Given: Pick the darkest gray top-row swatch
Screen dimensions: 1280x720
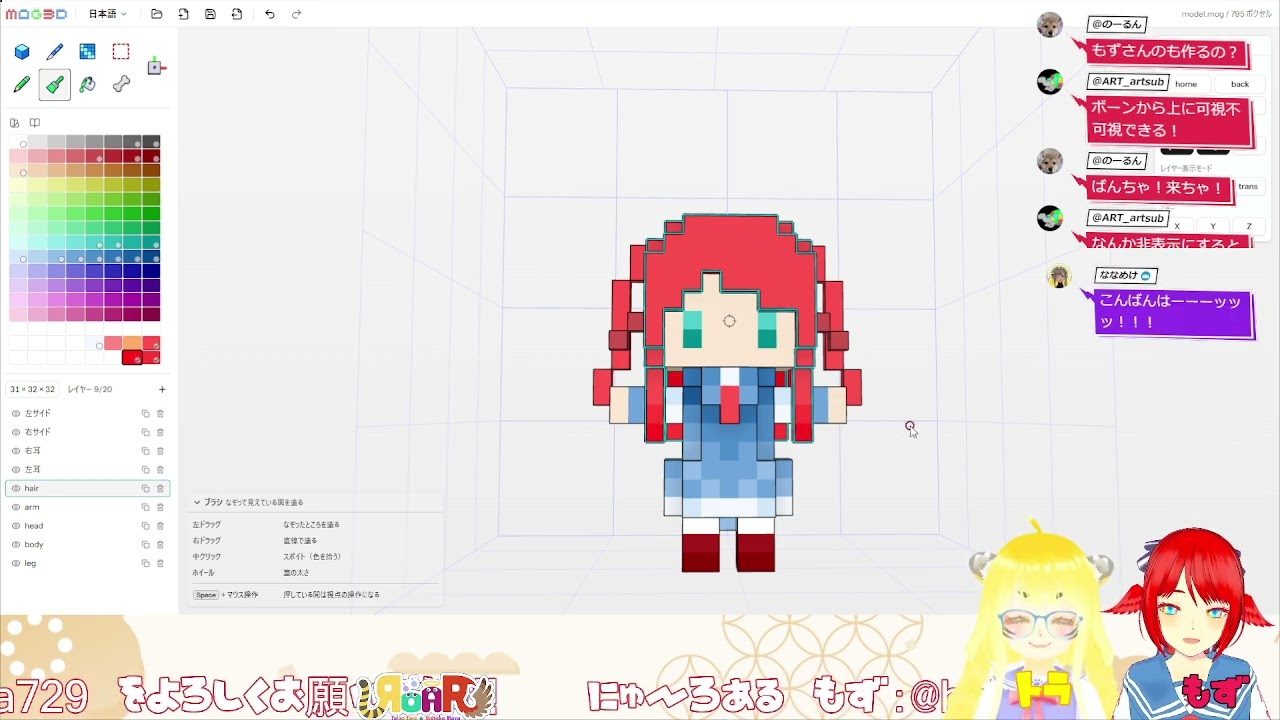Looking at the screenshot, I should click(x=151, y=142).
